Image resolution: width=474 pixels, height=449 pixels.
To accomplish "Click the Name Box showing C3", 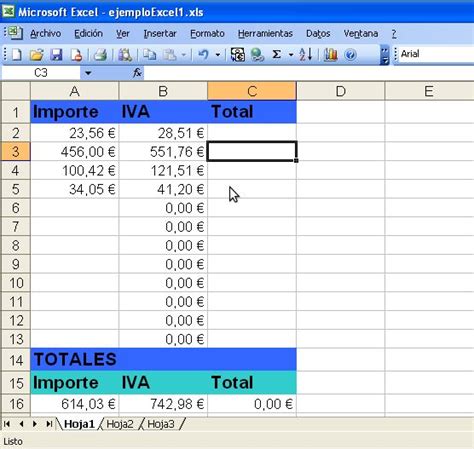I will click(x=41, y=73).
